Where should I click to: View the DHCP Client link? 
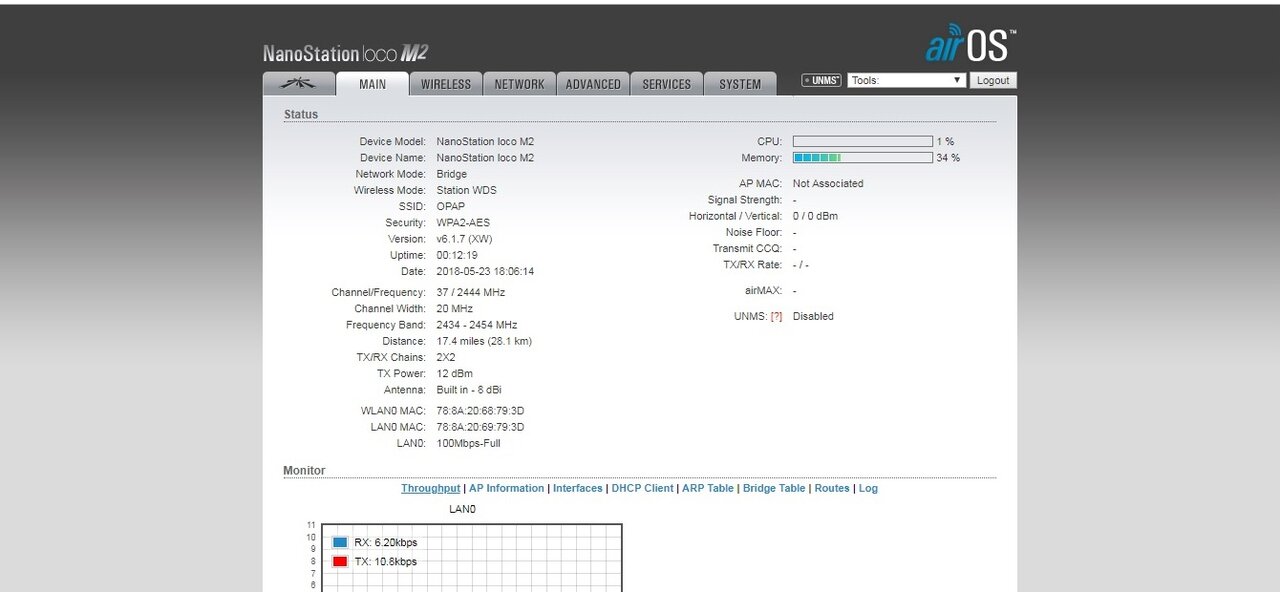(643, 488)
